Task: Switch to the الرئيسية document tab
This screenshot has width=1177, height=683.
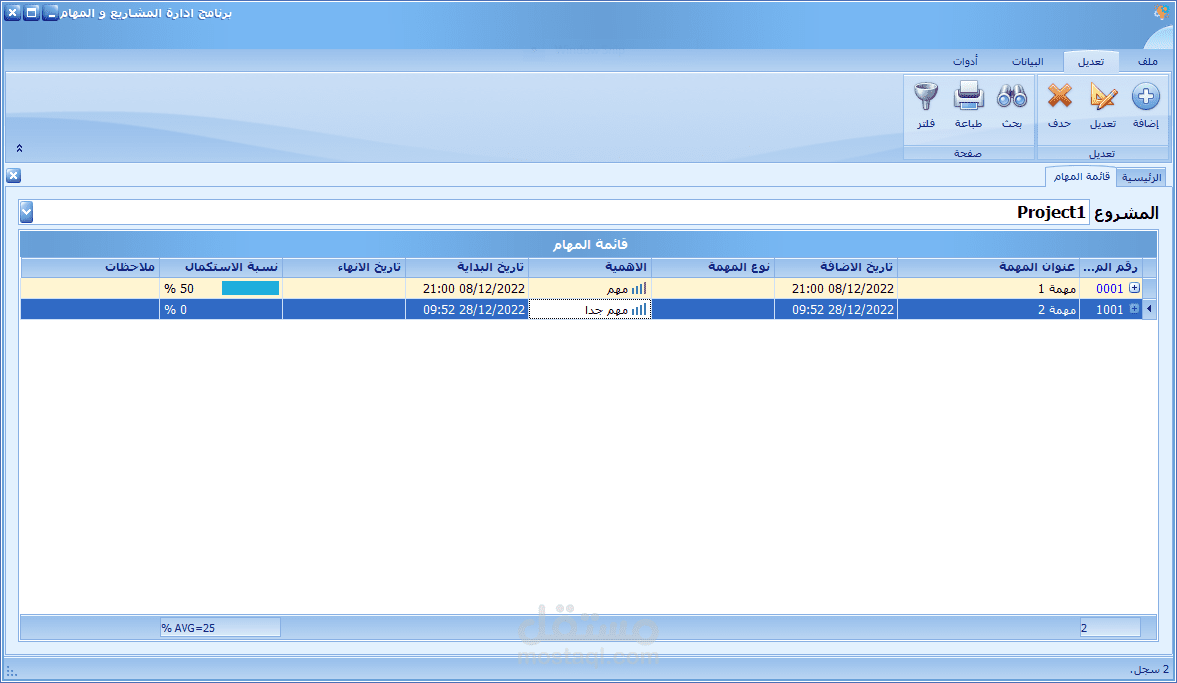Action: pos(1141,177)
